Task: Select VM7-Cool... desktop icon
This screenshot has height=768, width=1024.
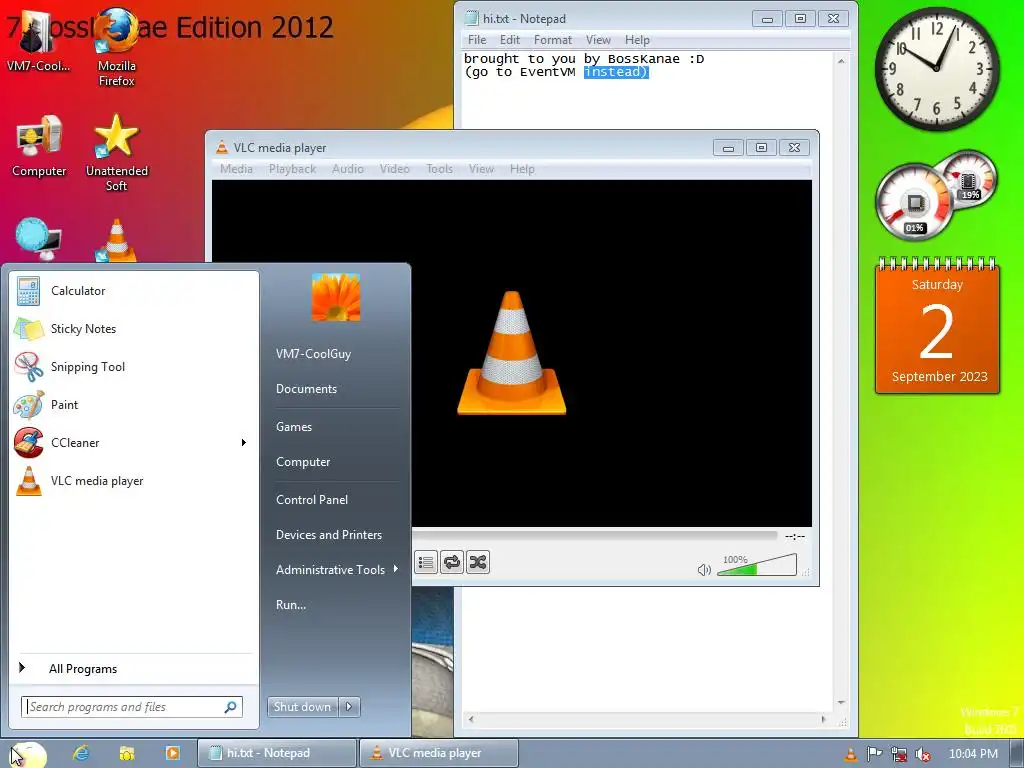Action: tap(38, 40)
